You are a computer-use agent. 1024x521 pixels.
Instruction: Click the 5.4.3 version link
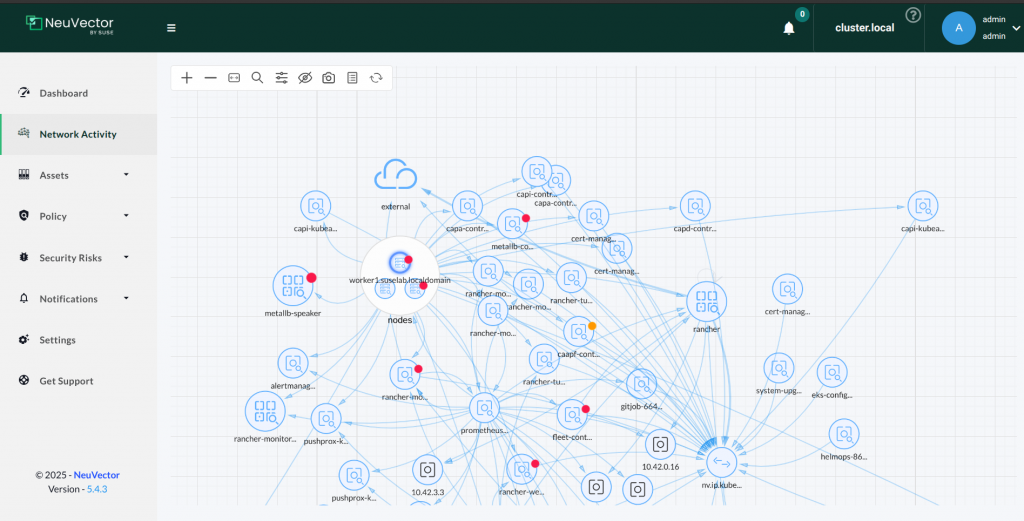click(97, 489)
